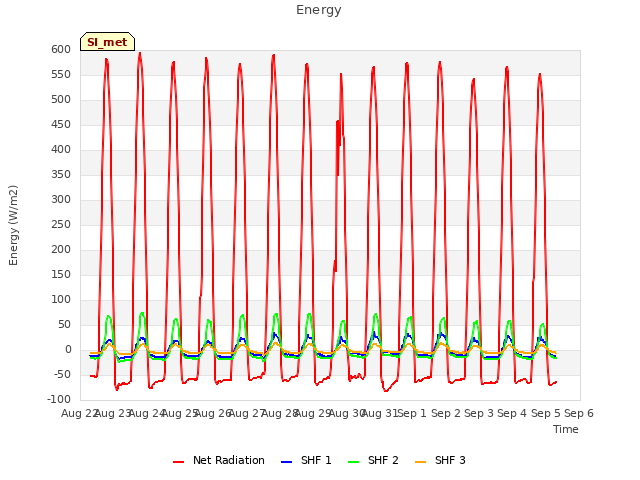This screenshot has height=480, width=640.
Task: Select the 300 y-axis tick label
Action: click(61, 200)
